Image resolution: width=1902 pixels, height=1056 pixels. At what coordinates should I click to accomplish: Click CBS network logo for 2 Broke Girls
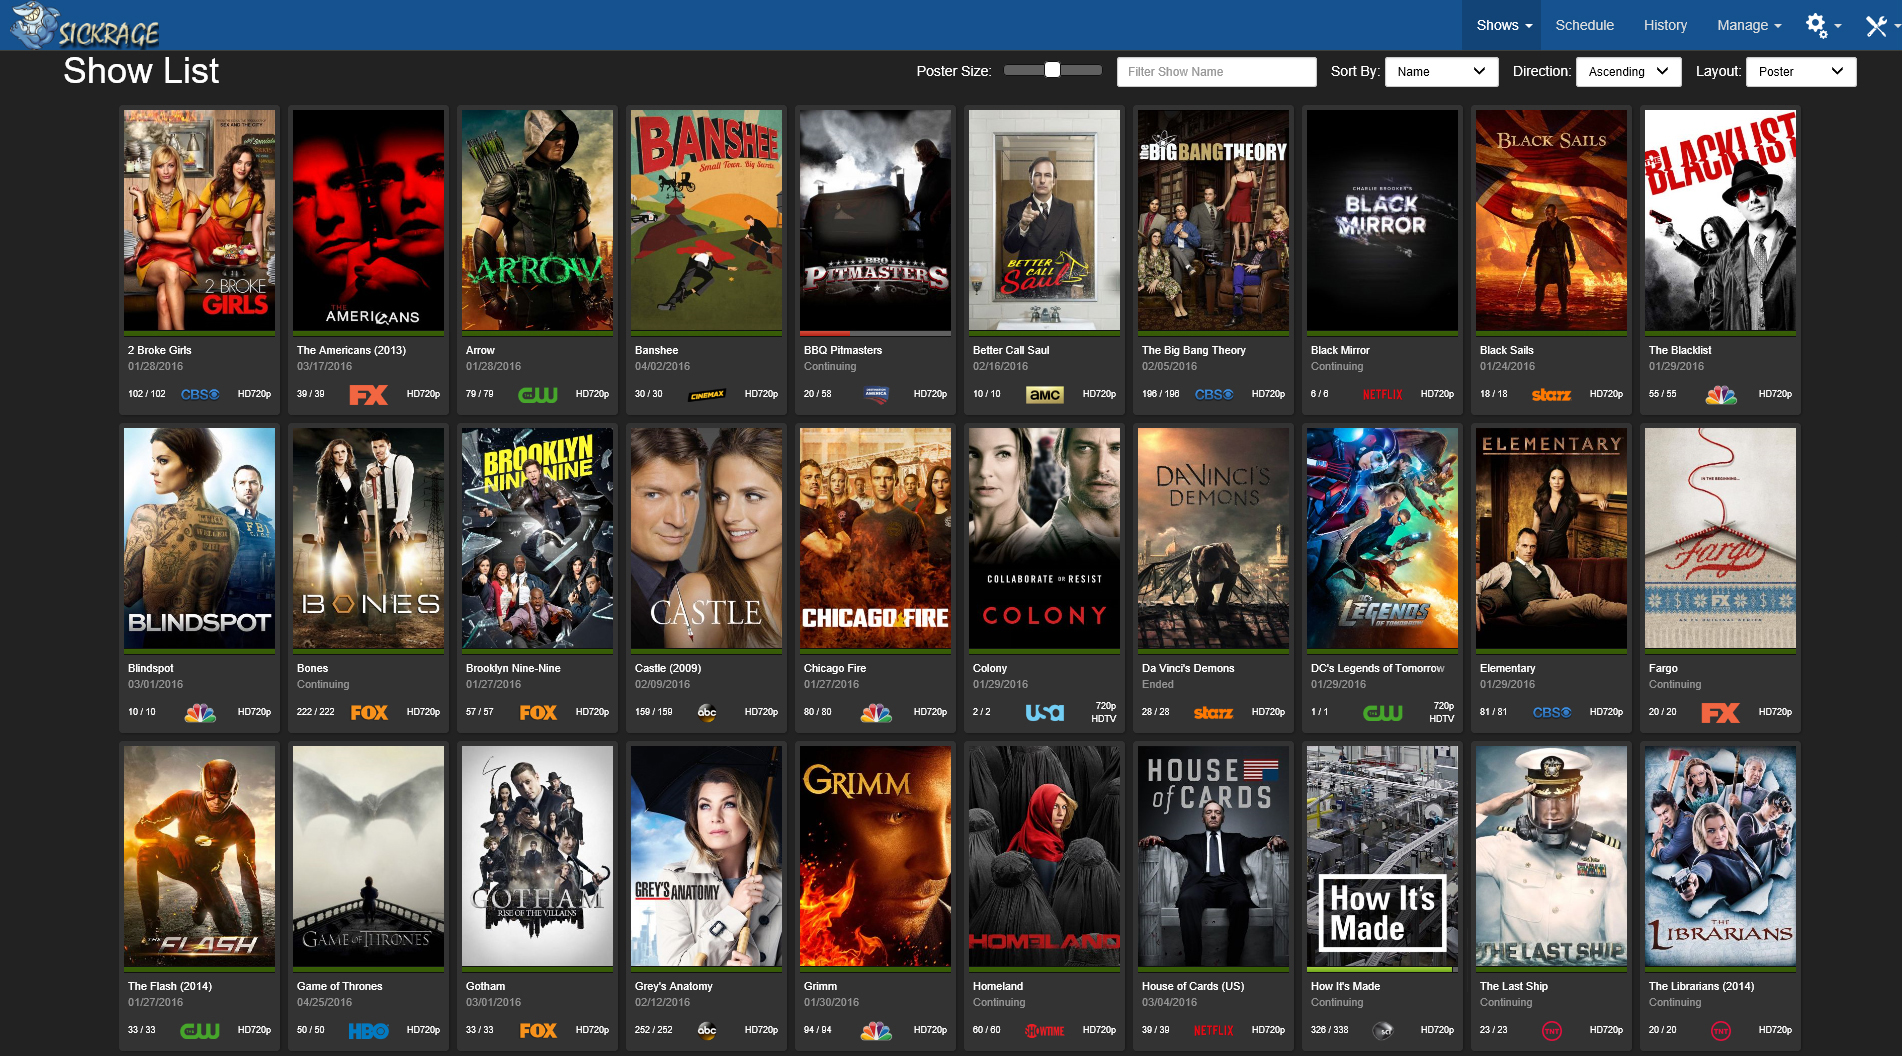click(x=200, y=394)
